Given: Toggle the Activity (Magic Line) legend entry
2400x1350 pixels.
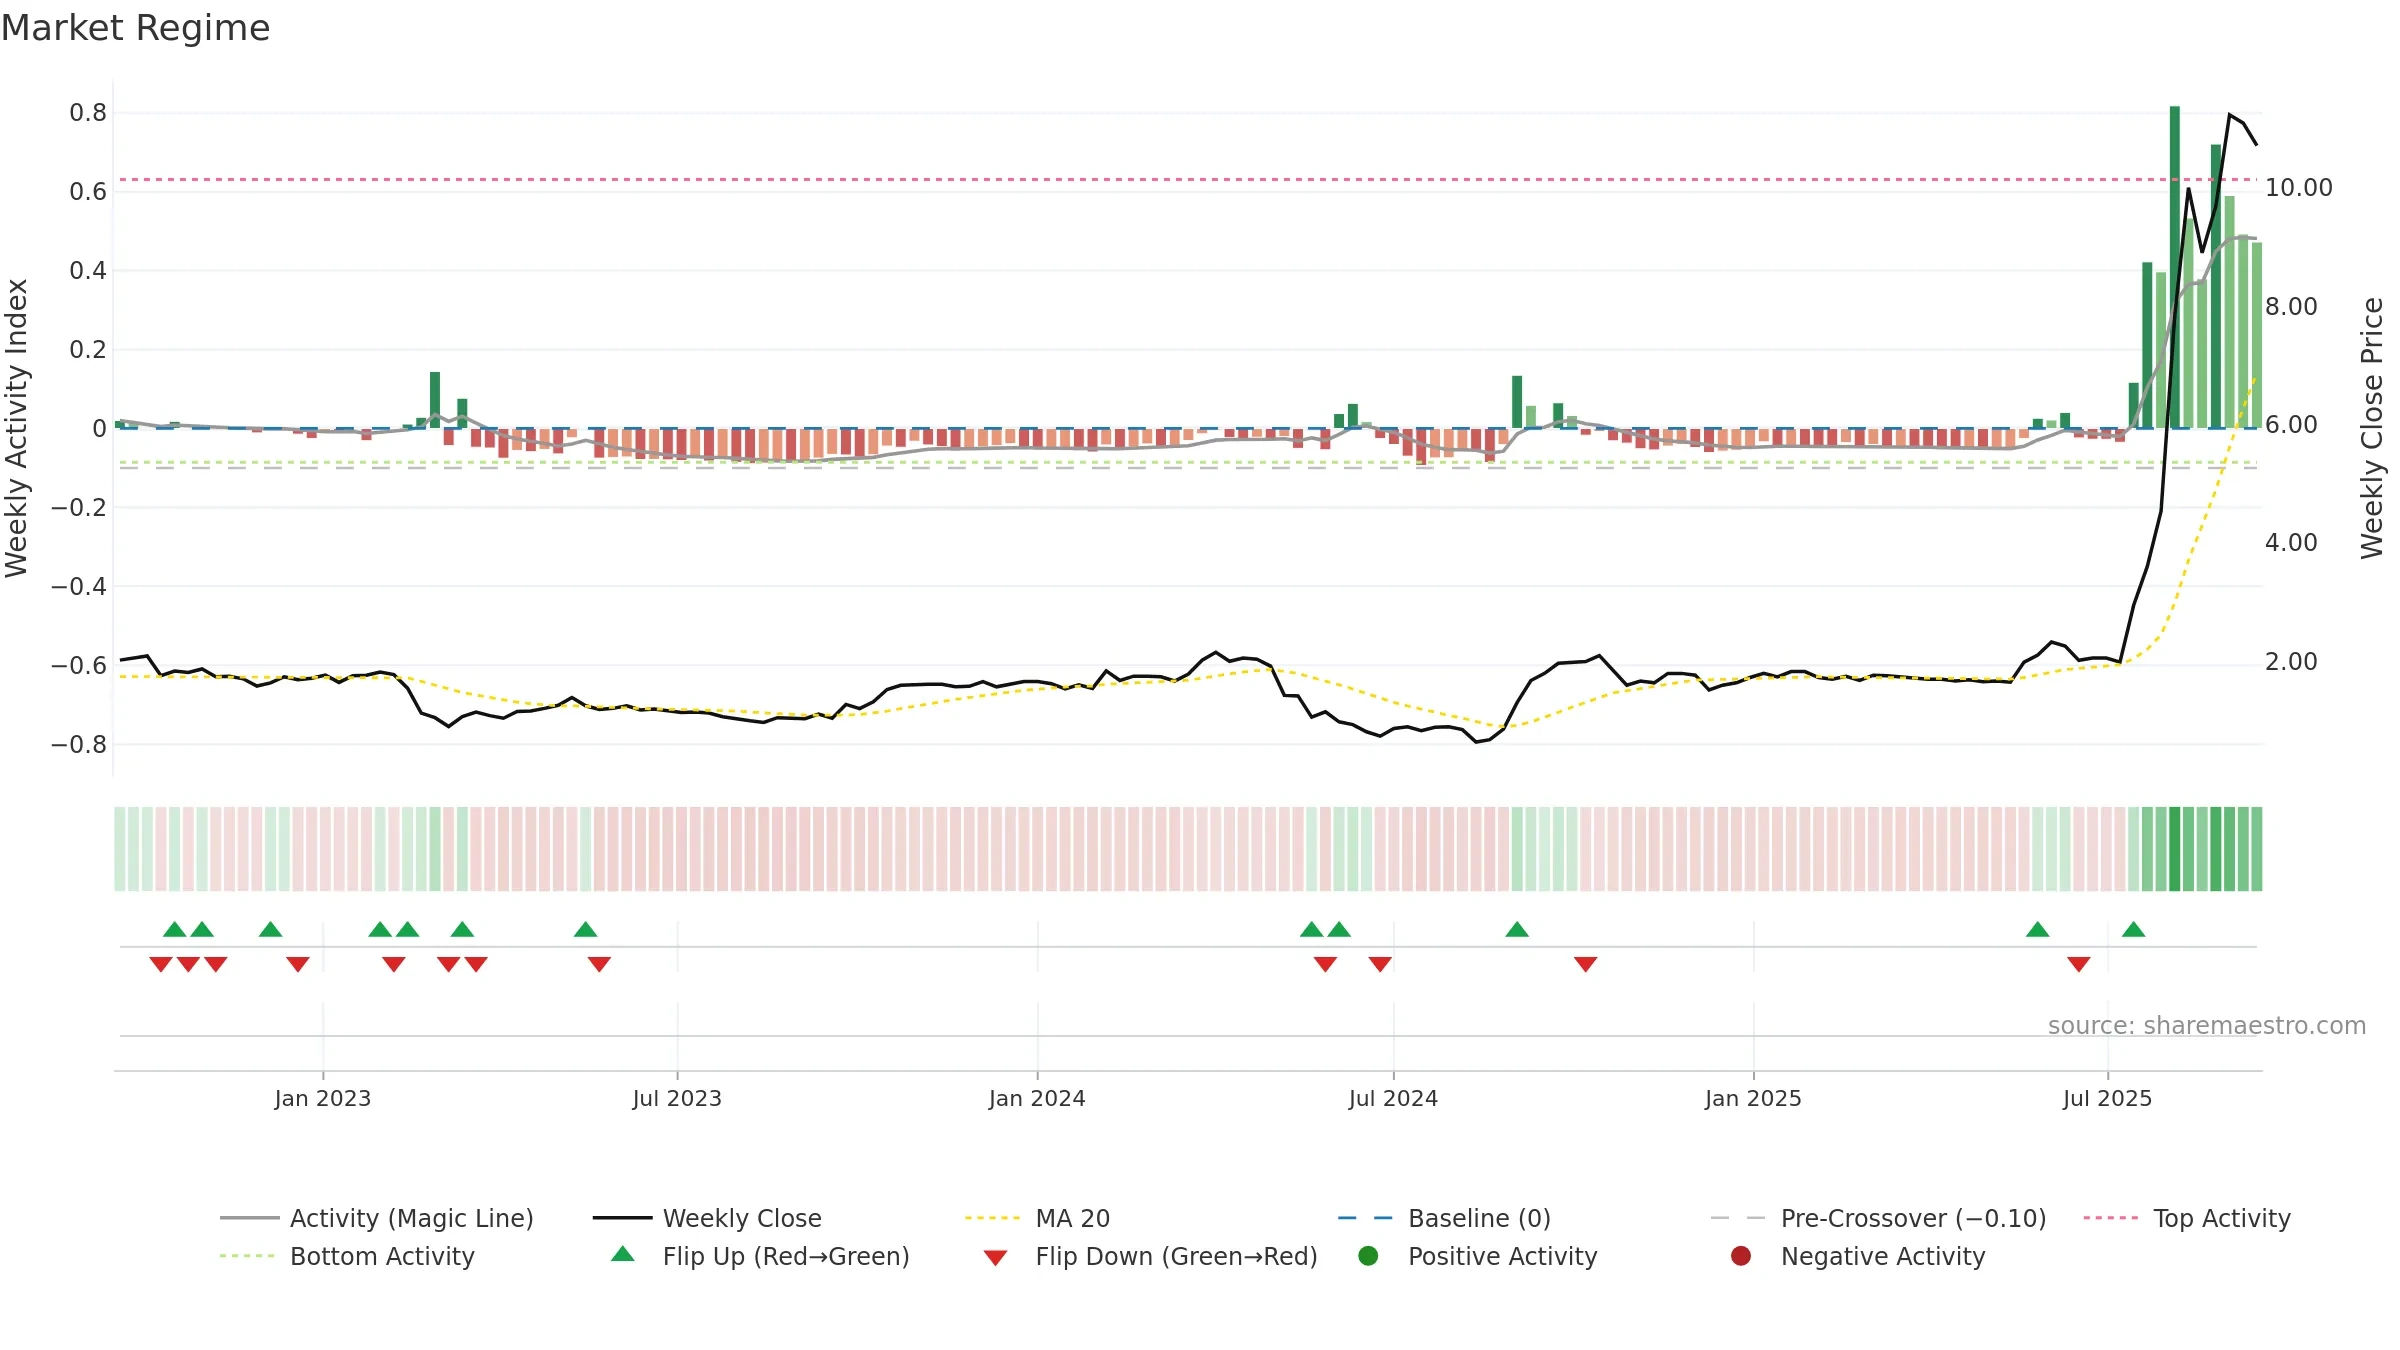Looking at the screenshot, I should (377, 1218).
